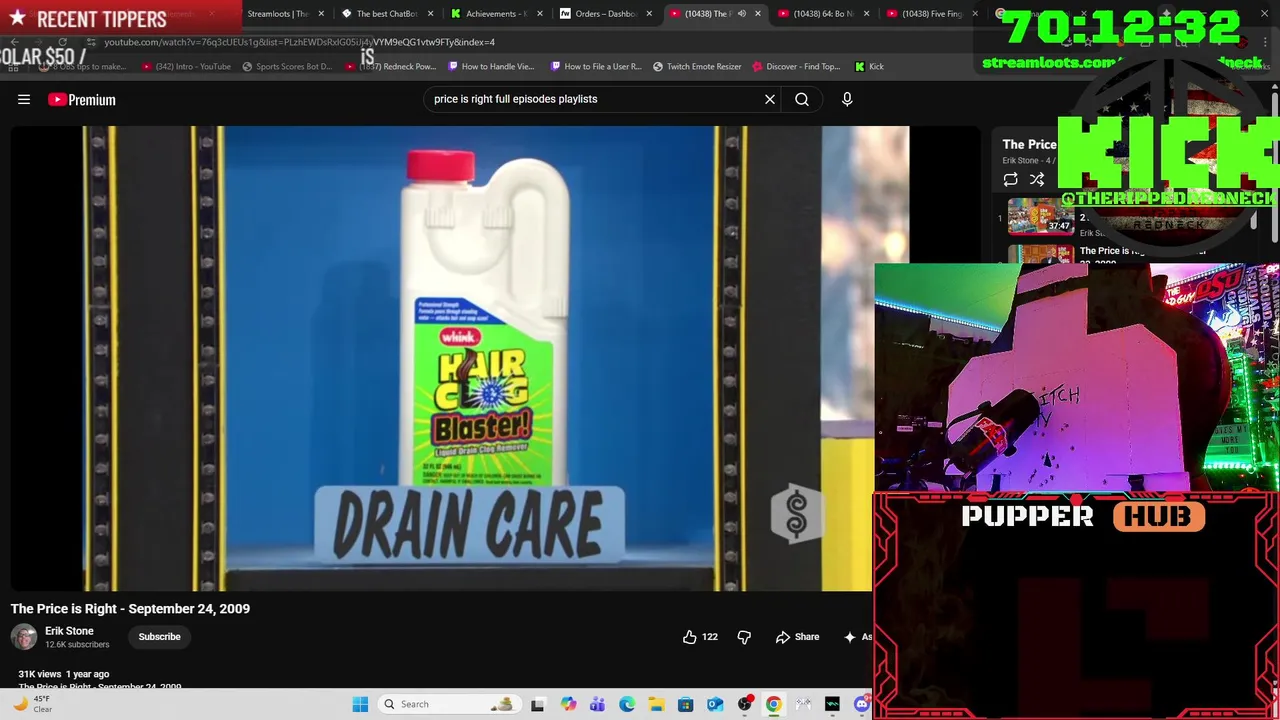The height and width of the screenshot is (720, 1280).
Task: Close the Streamloots tab
Action: 321,14
